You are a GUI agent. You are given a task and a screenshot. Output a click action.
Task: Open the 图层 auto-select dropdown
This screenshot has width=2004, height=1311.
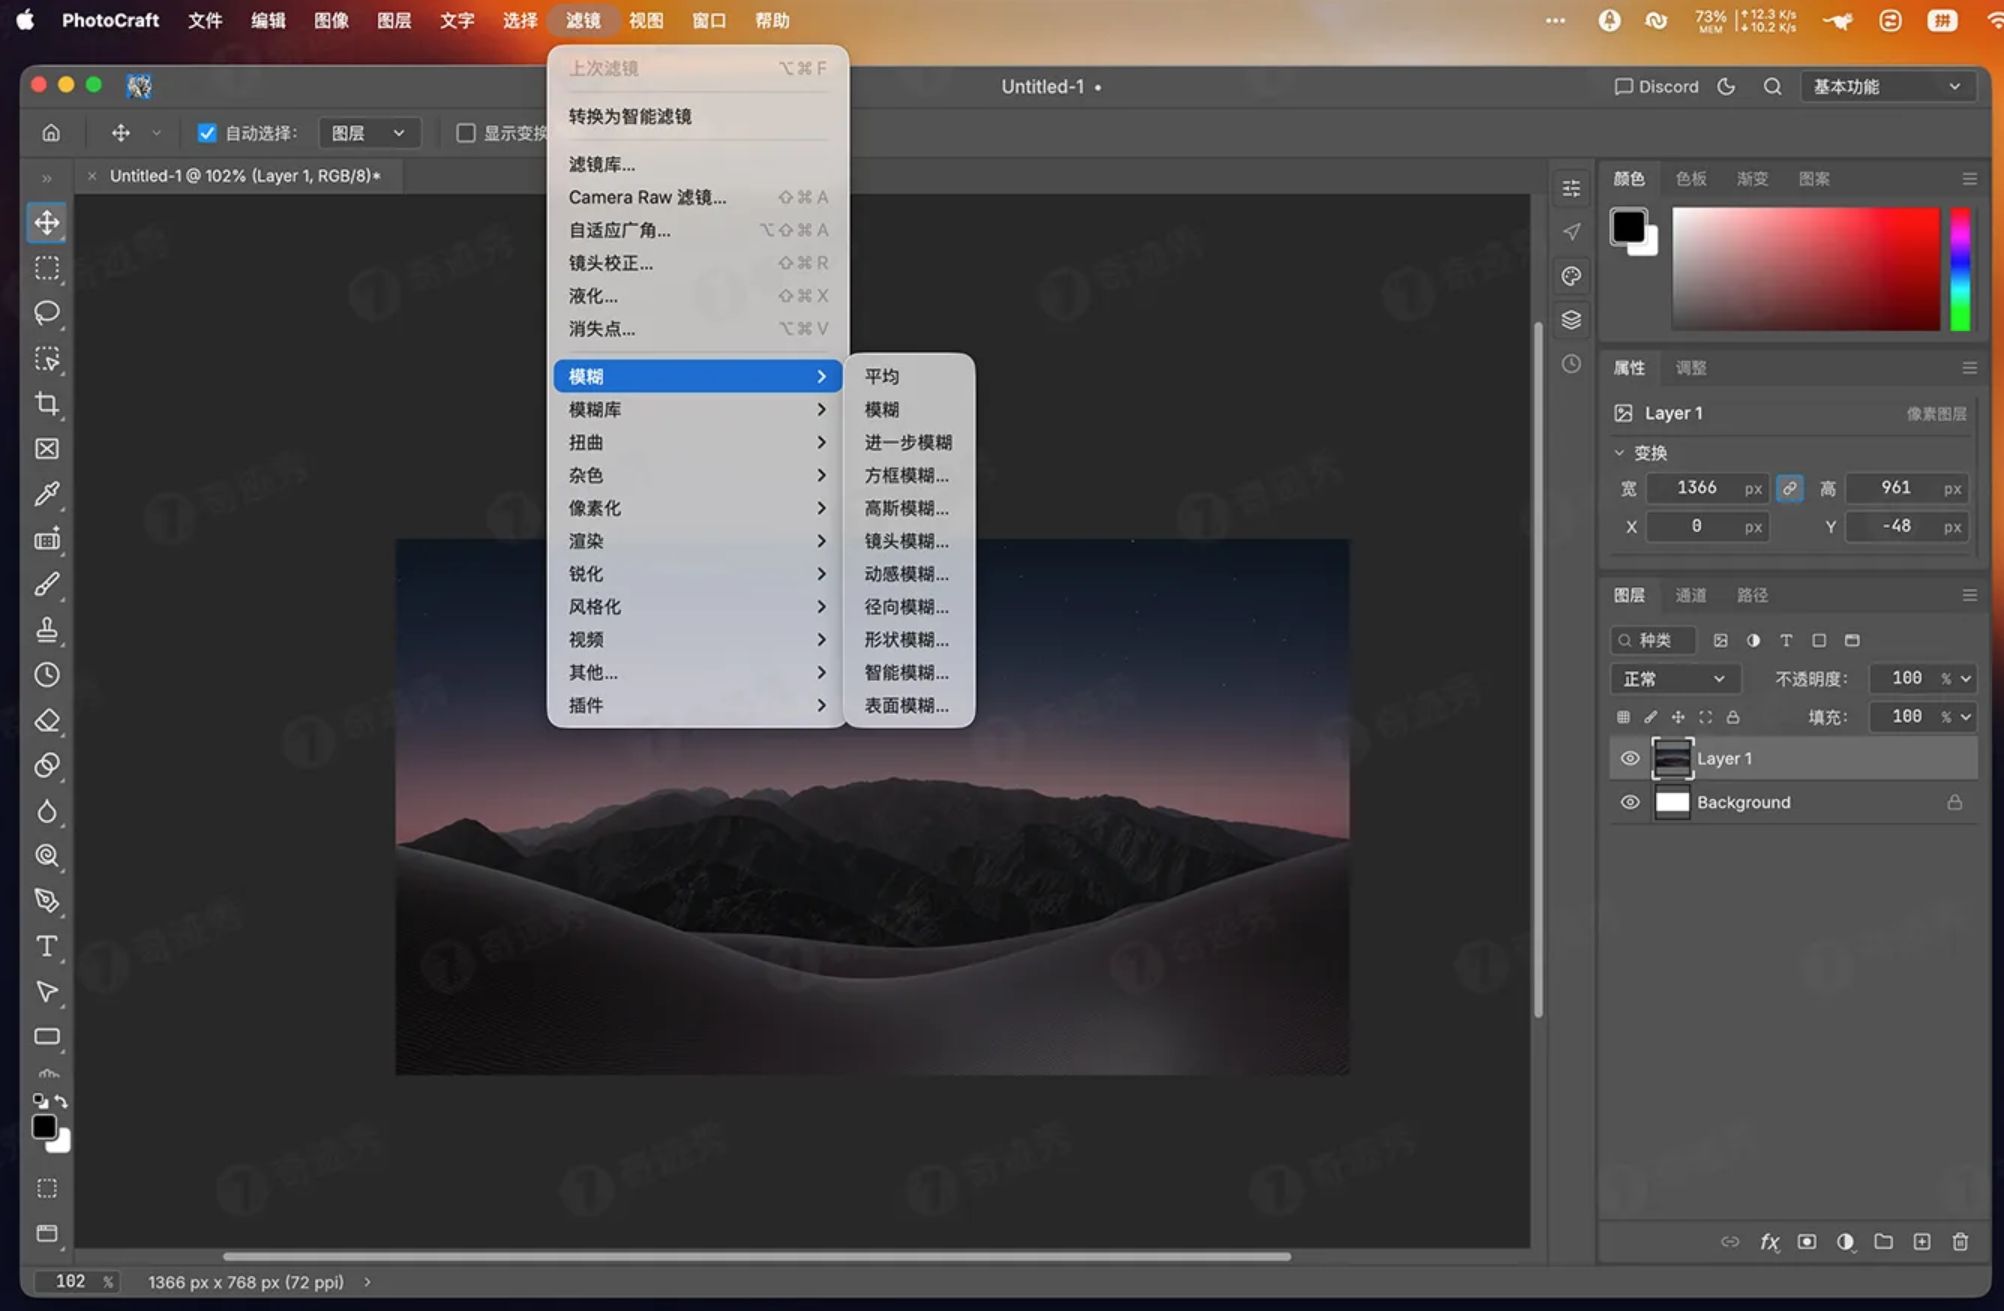369,133
